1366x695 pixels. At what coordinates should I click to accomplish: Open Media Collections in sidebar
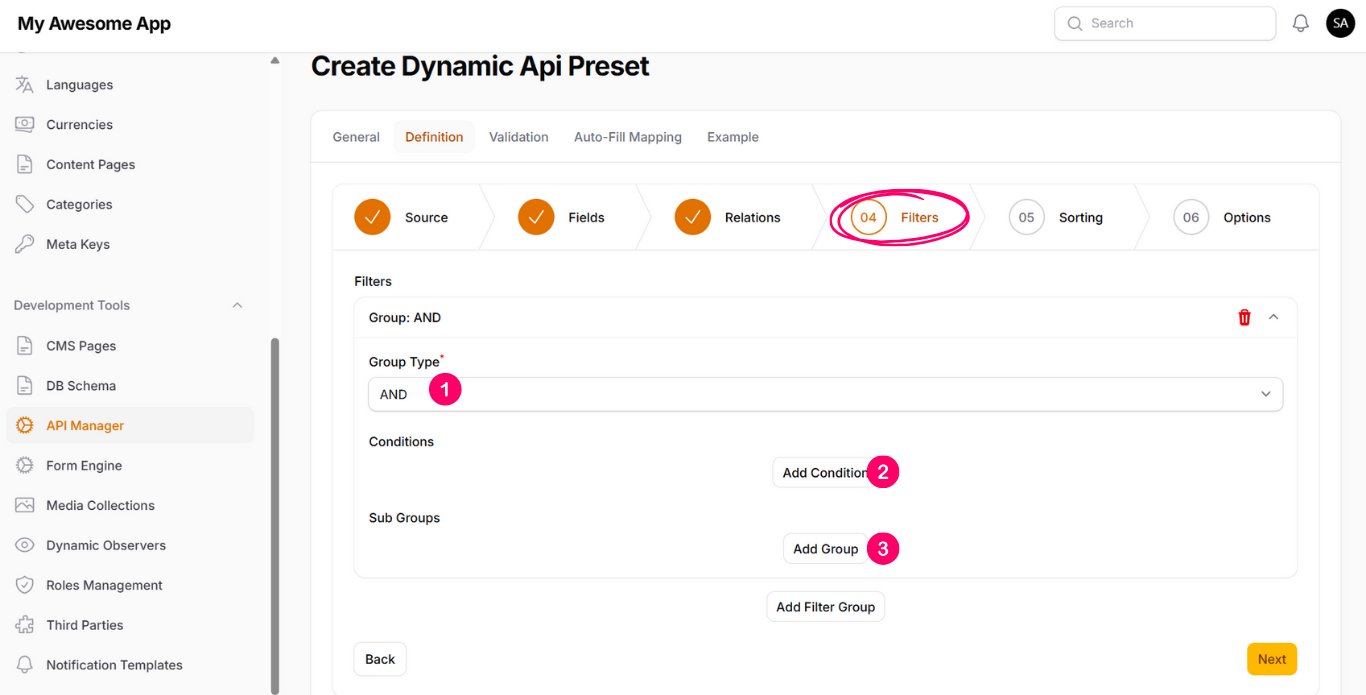pos(100,506)
